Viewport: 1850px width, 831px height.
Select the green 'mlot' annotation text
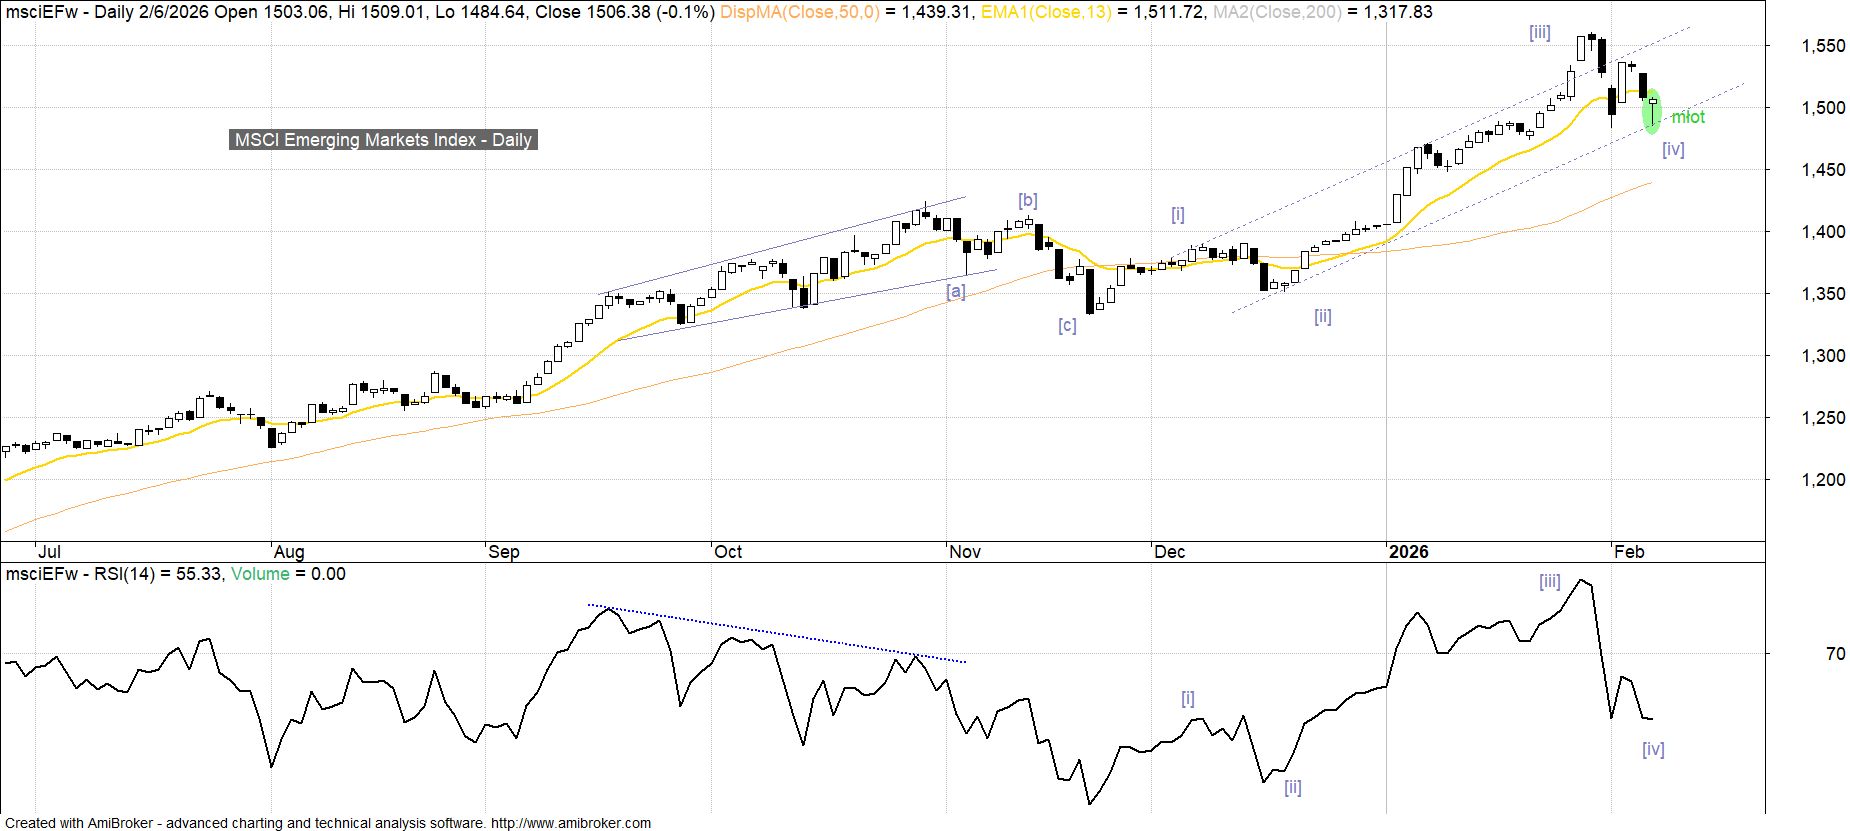click(1688, 117)
